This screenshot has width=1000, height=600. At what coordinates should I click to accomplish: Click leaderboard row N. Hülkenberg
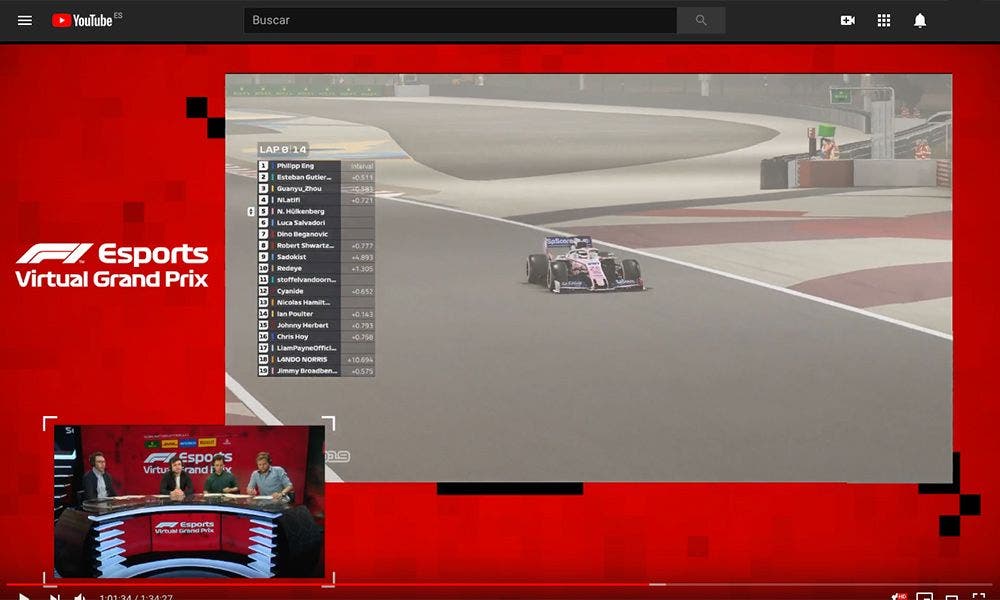316,211
